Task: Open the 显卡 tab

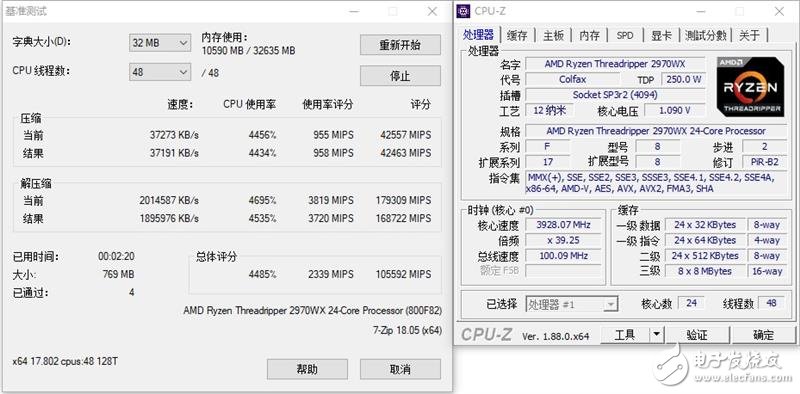Action: (662, 35)
